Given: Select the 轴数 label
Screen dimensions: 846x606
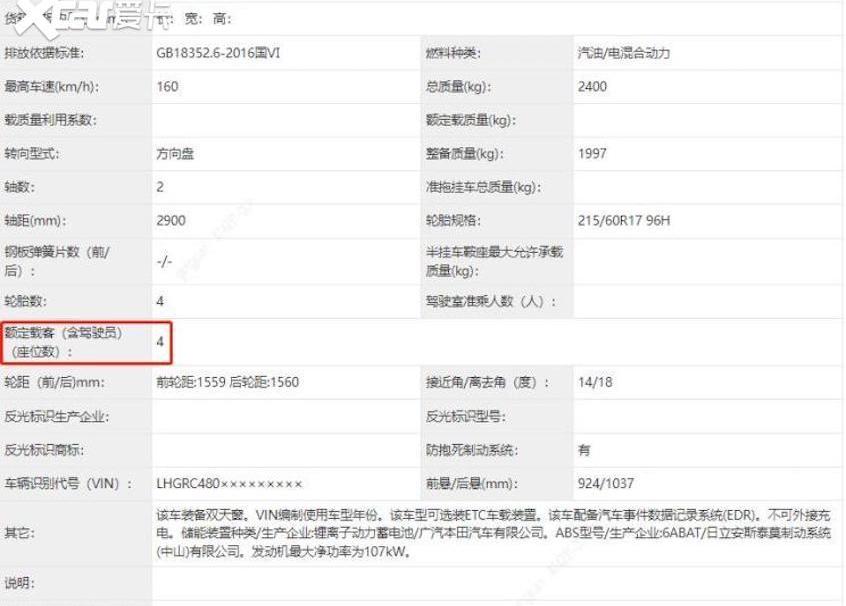Looking at the screenshot, I should 20,187.
